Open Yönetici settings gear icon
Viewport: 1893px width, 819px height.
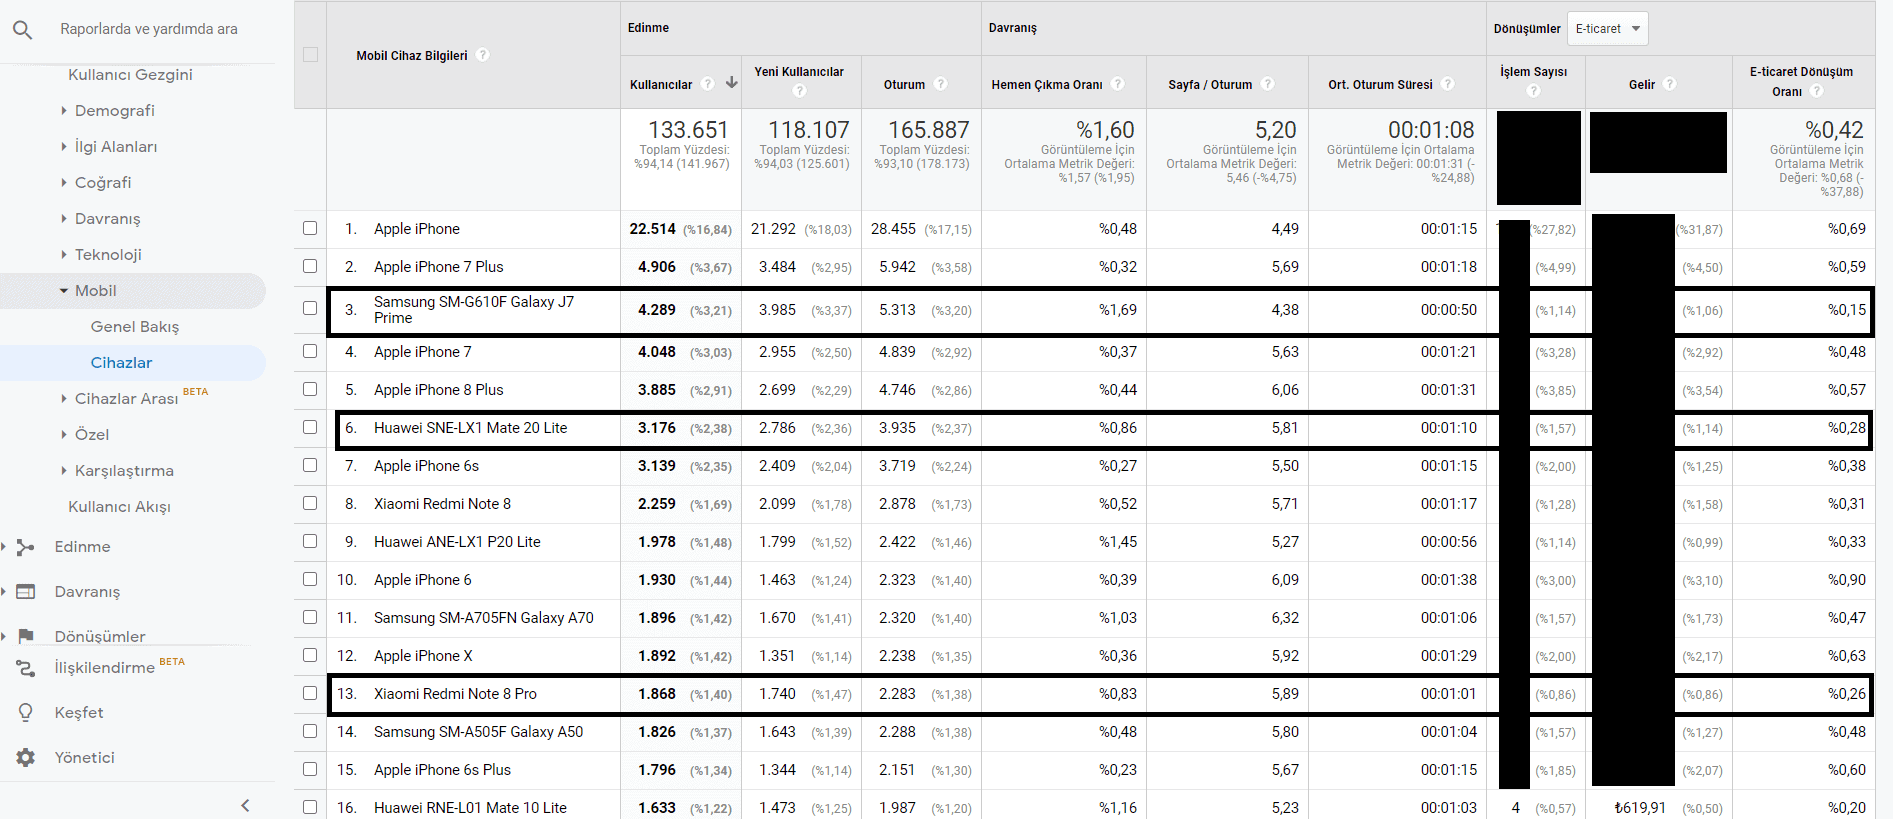(26, 758)
